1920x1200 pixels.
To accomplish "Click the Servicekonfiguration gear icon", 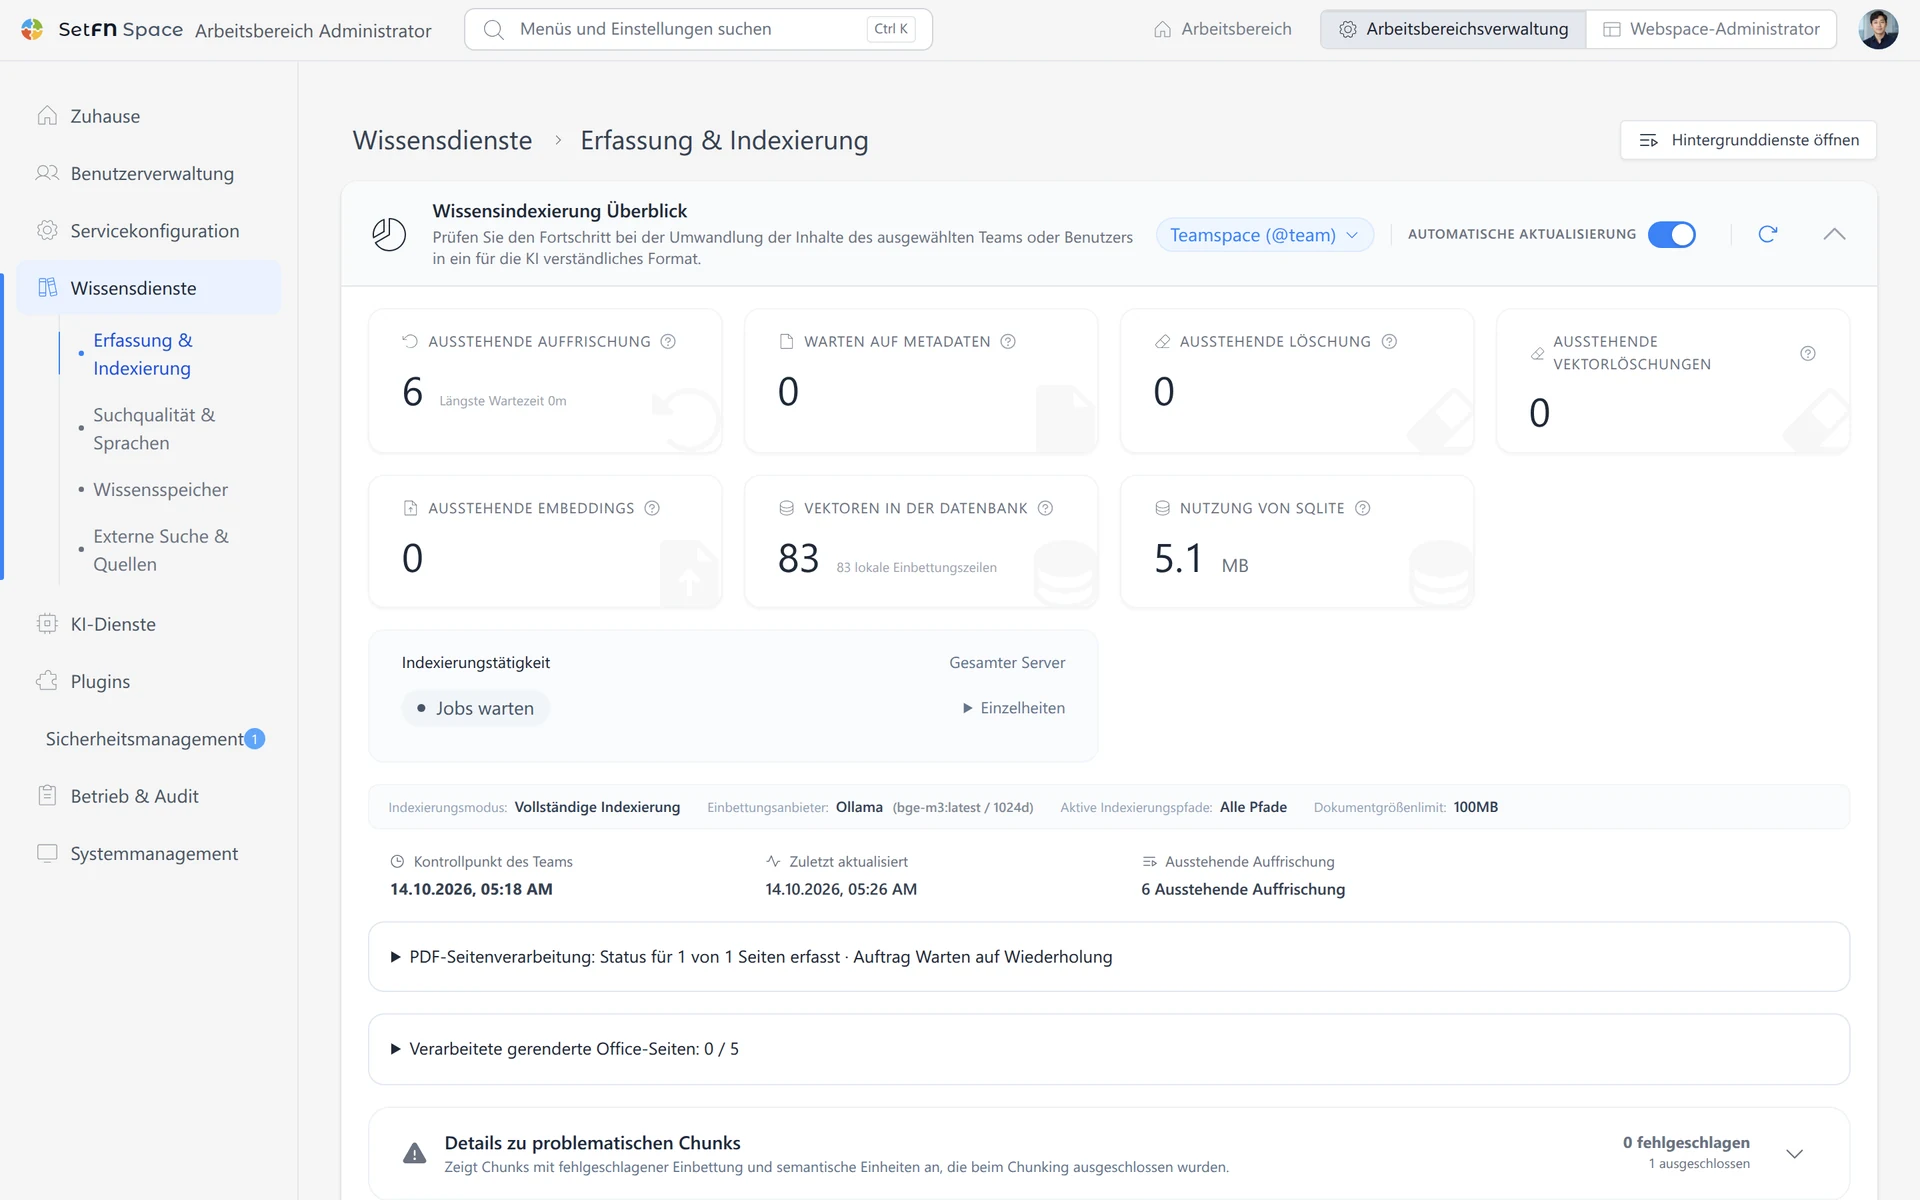I will click(x=47, y=231).
